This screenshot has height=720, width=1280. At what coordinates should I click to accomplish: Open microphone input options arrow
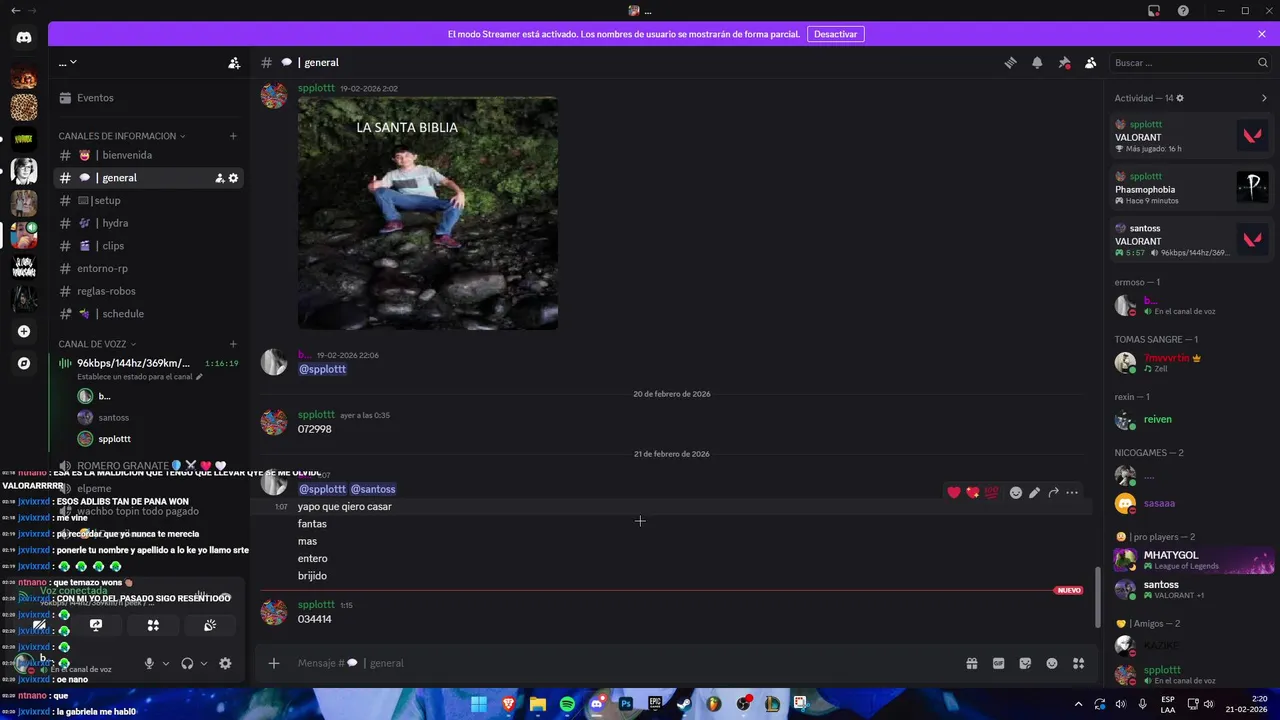pyautogui.click(x=166, y=663)
